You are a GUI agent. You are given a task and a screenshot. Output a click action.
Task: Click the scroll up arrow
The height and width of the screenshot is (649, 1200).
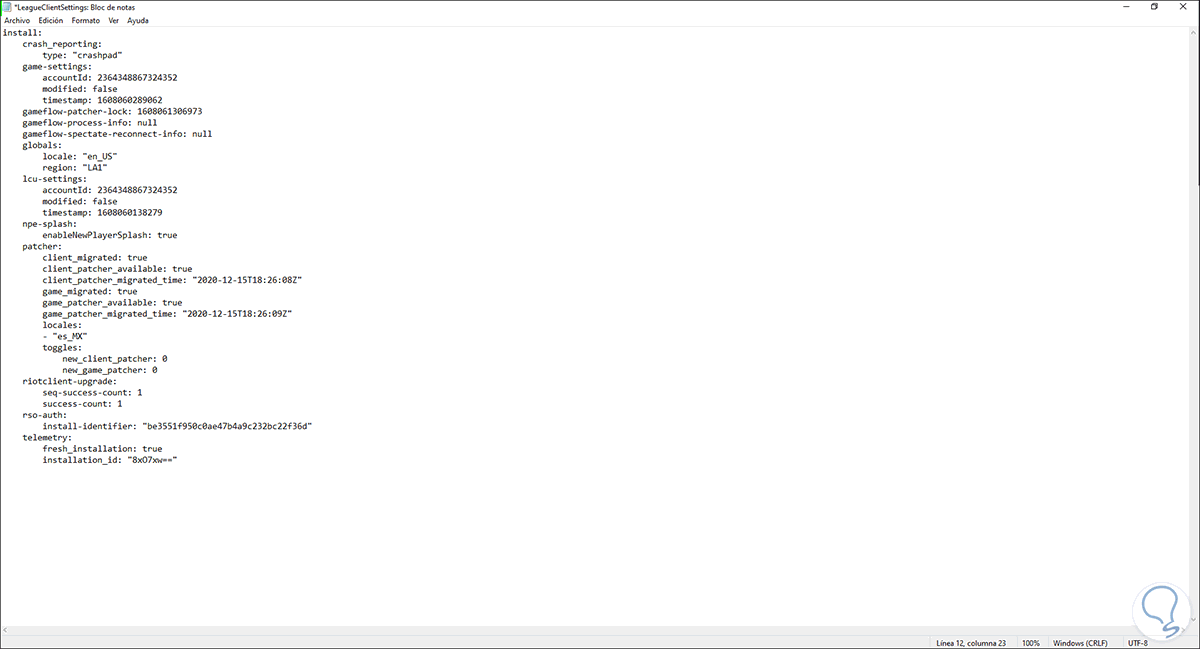pyautogui.click(x=1193, y=32)
